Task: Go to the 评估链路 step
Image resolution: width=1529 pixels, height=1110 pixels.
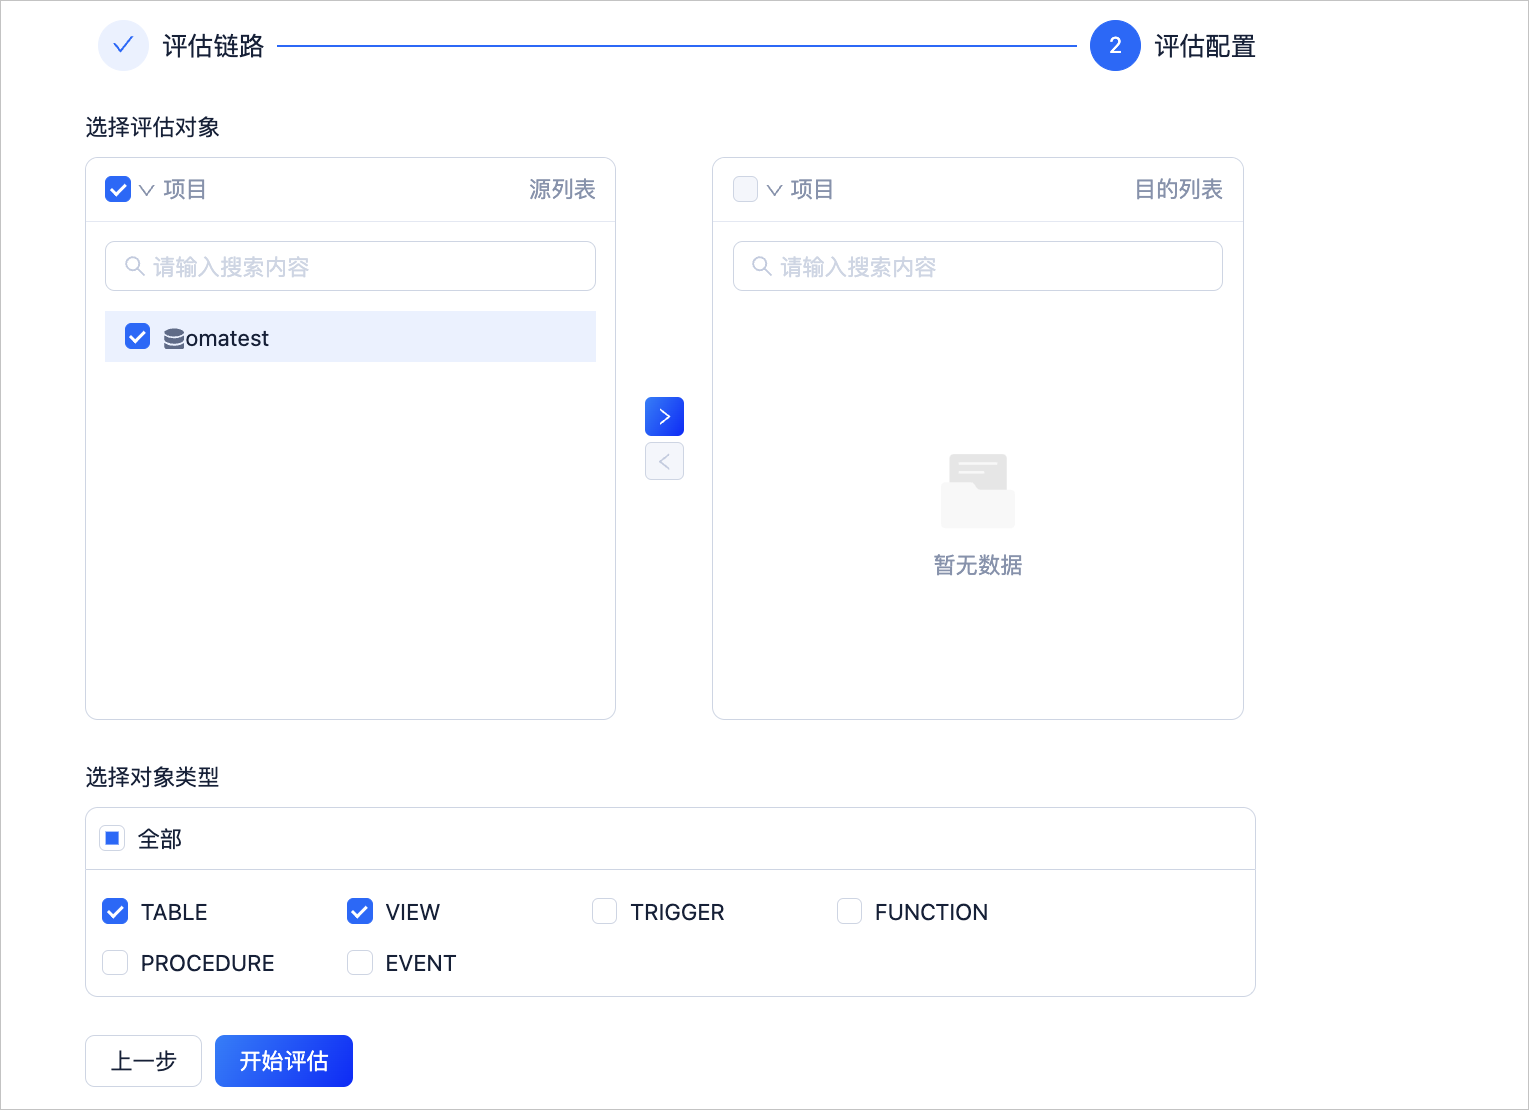Action: [213, 46]
